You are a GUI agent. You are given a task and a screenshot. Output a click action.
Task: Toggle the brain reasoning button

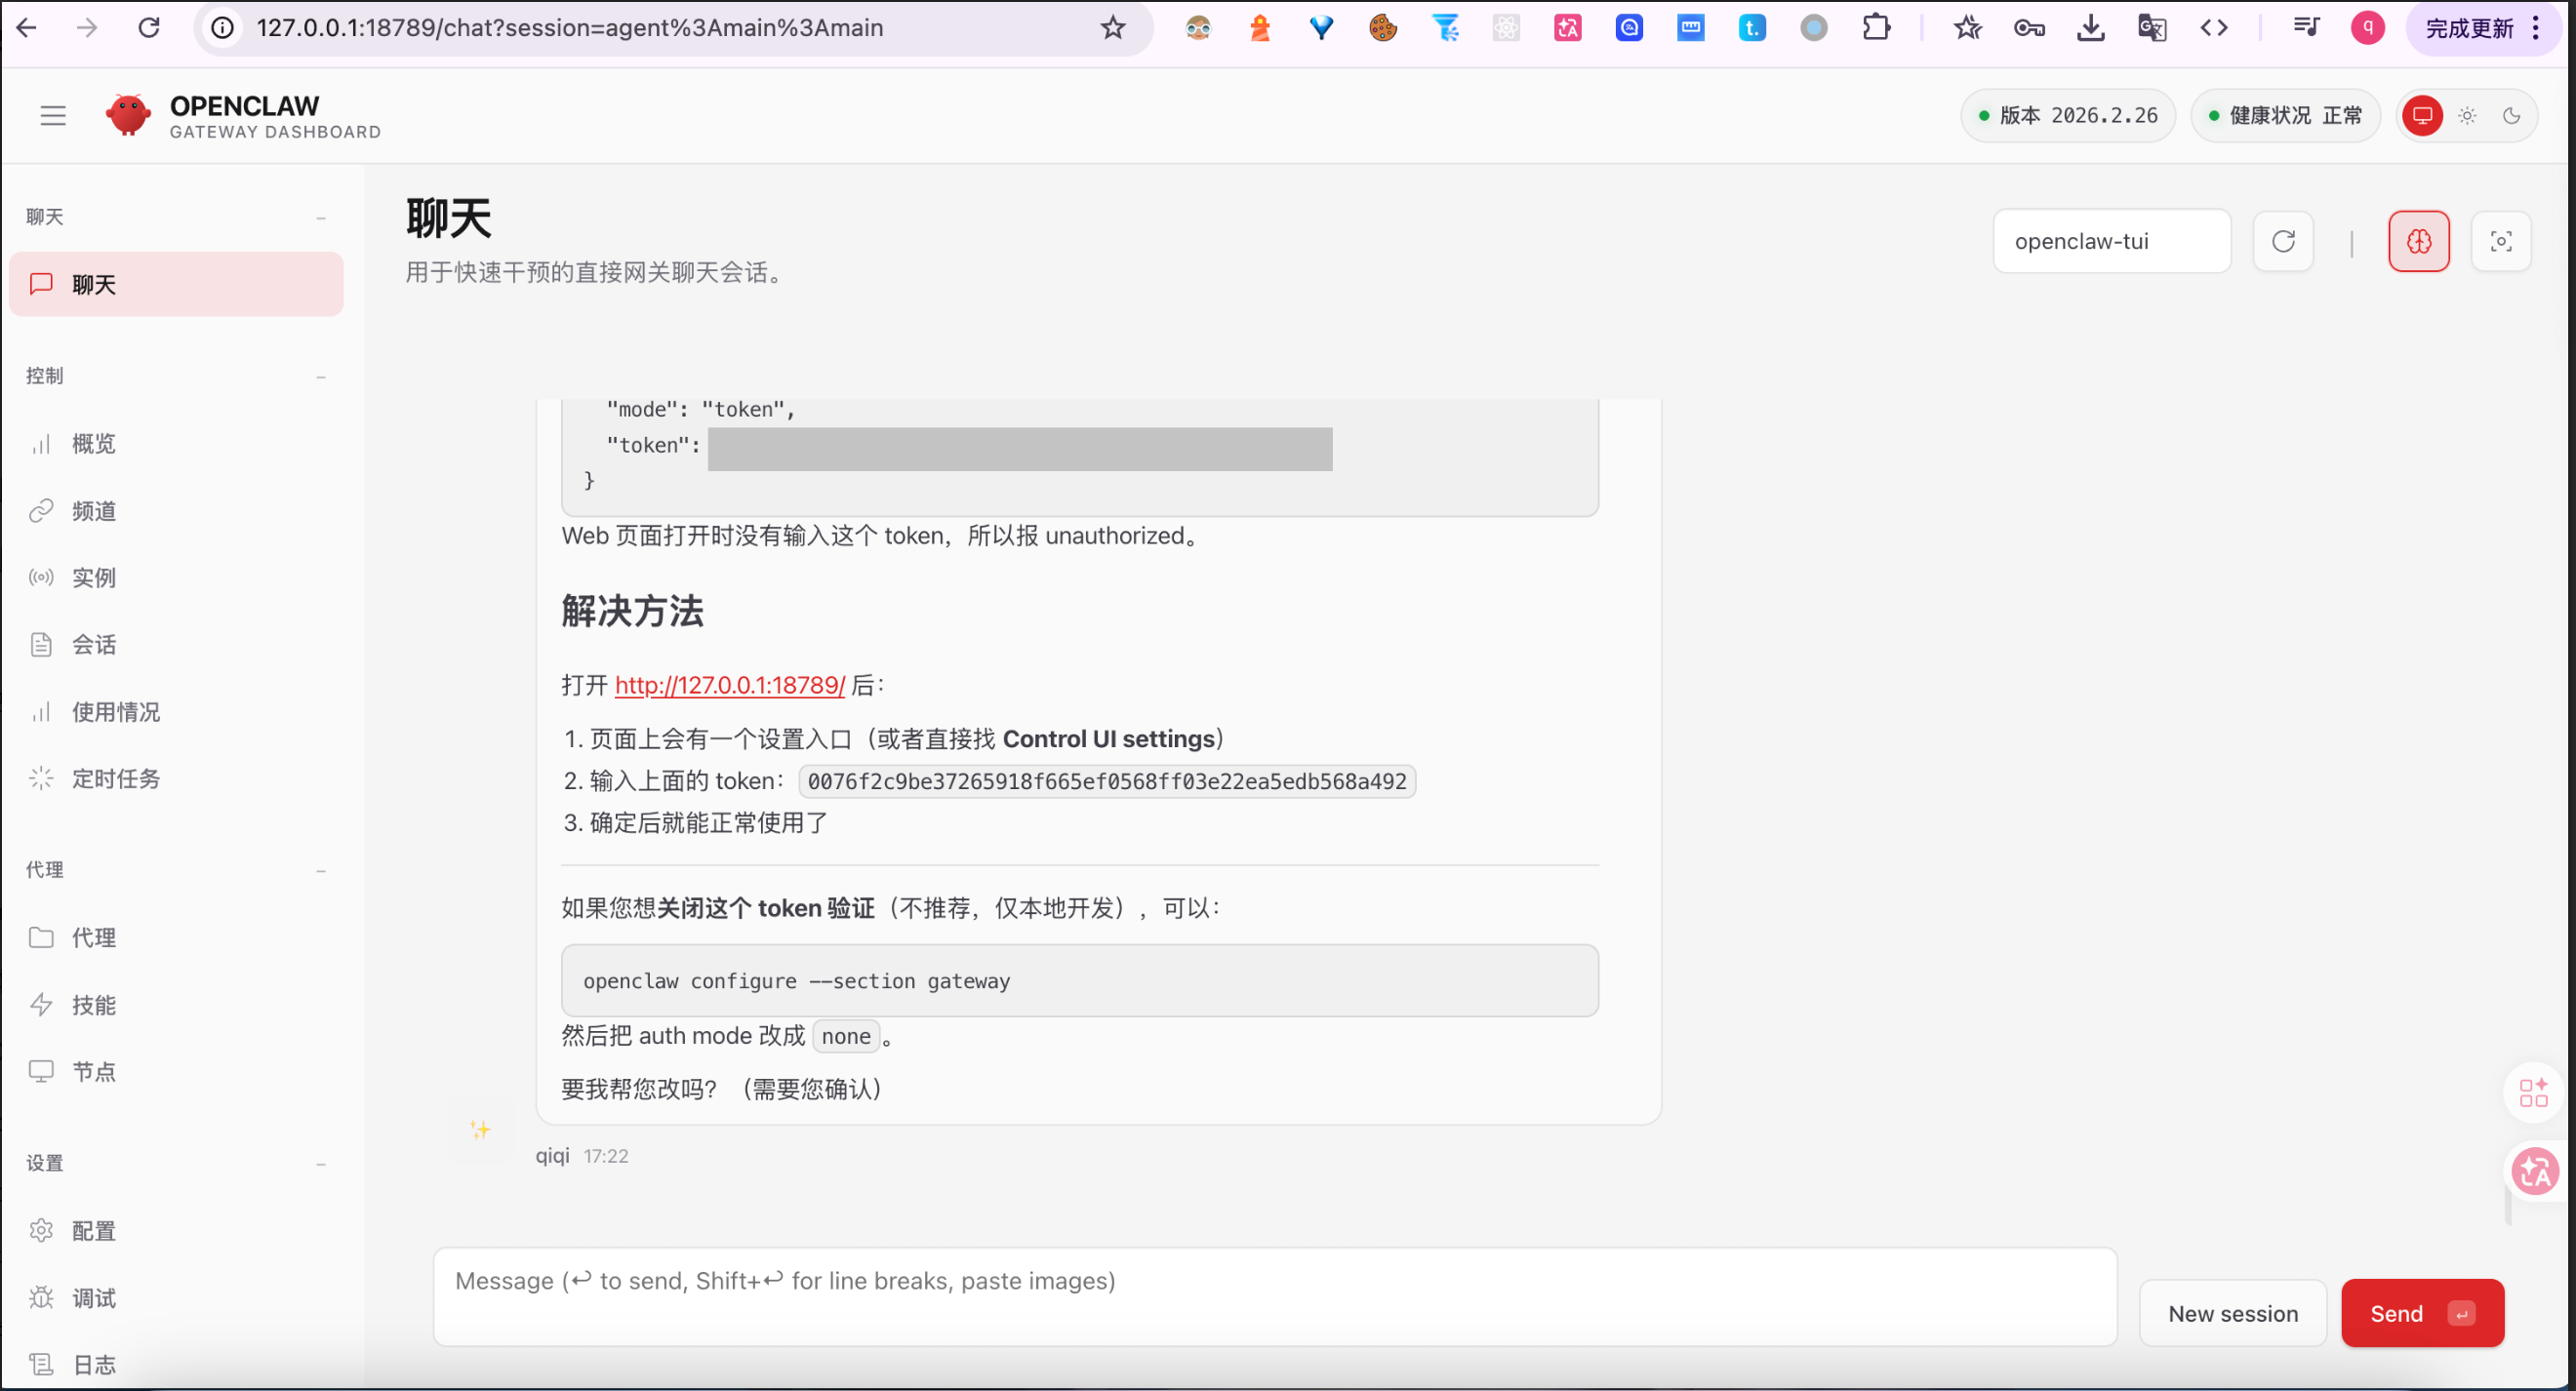tap(2419, 241)
